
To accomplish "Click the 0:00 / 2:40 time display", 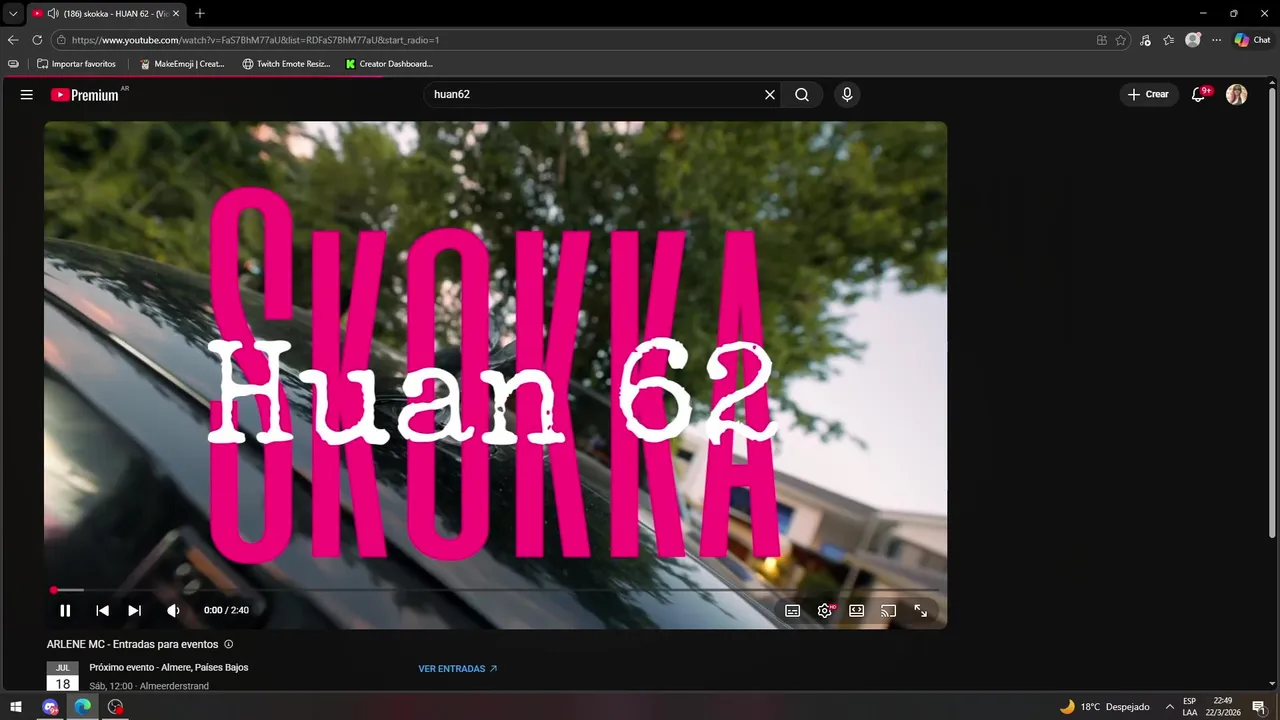I will tap(226, 610).
